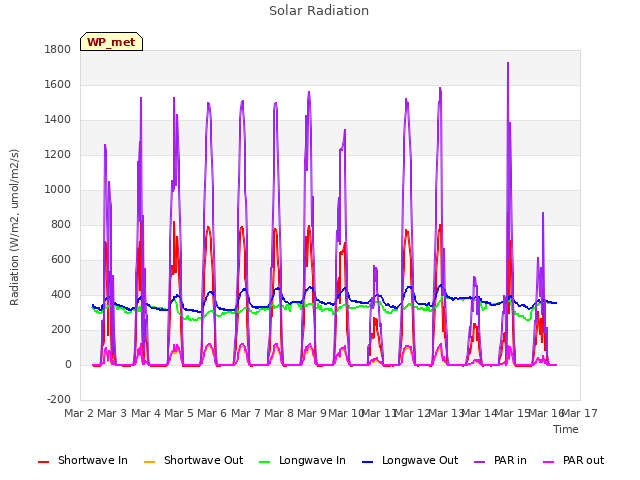Click the orange Shortwave Out legend swatch

pos(149,462)
